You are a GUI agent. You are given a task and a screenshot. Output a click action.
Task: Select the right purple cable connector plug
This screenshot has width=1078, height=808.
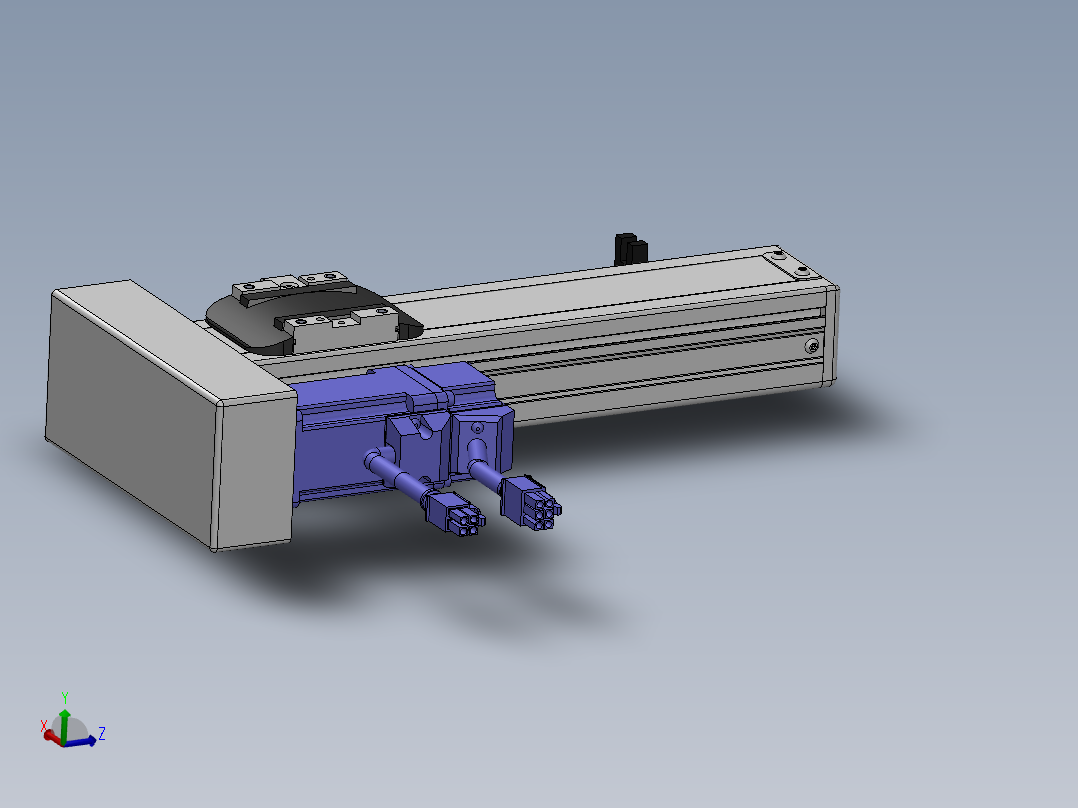(531, 502)
